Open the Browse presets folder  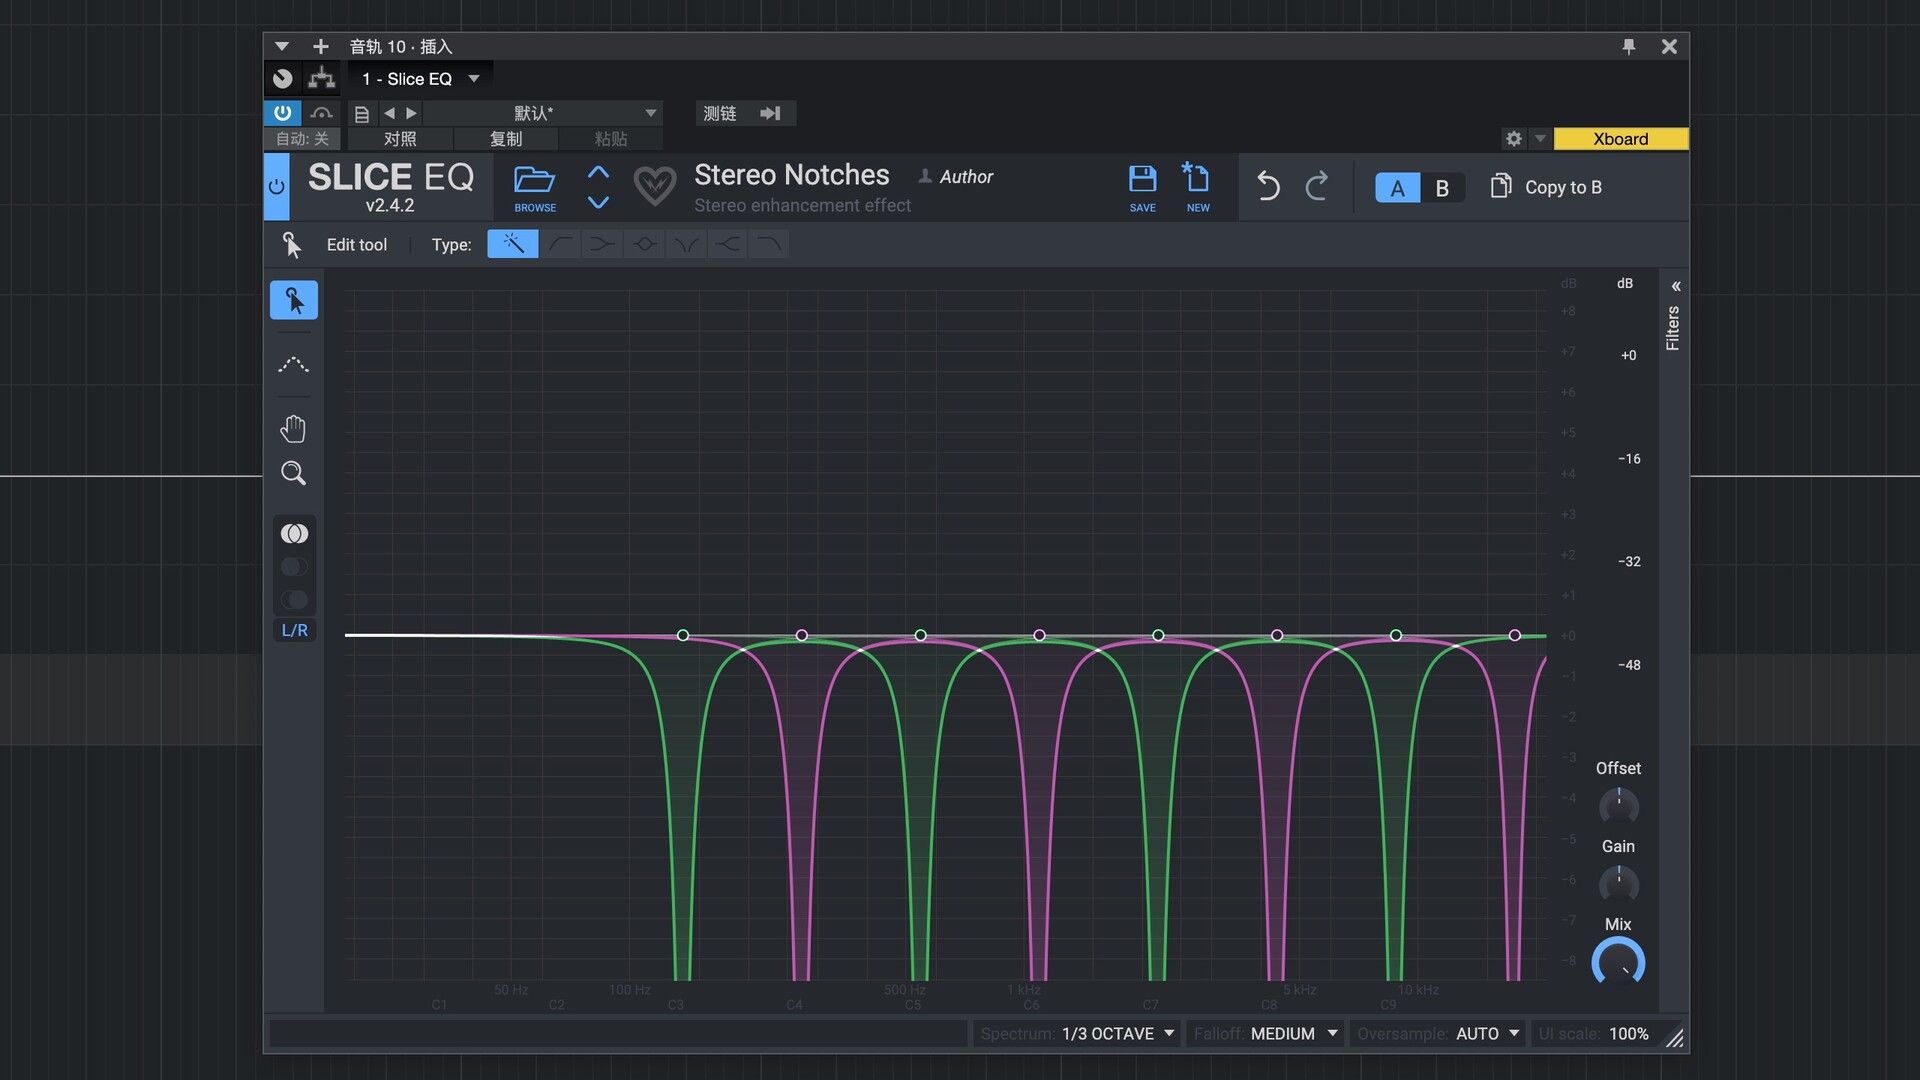535,188
